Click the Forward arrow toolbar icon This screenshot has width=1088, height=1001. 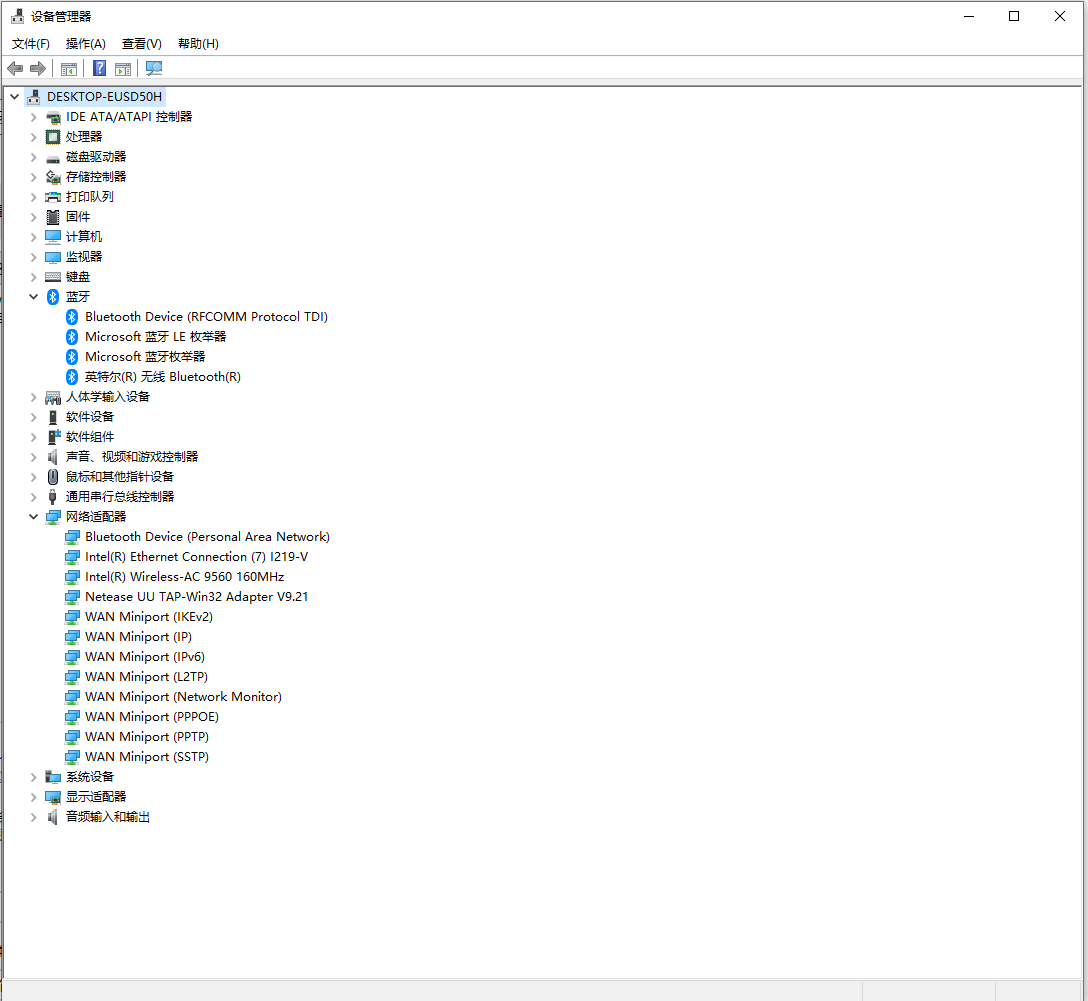coord(38,68)
